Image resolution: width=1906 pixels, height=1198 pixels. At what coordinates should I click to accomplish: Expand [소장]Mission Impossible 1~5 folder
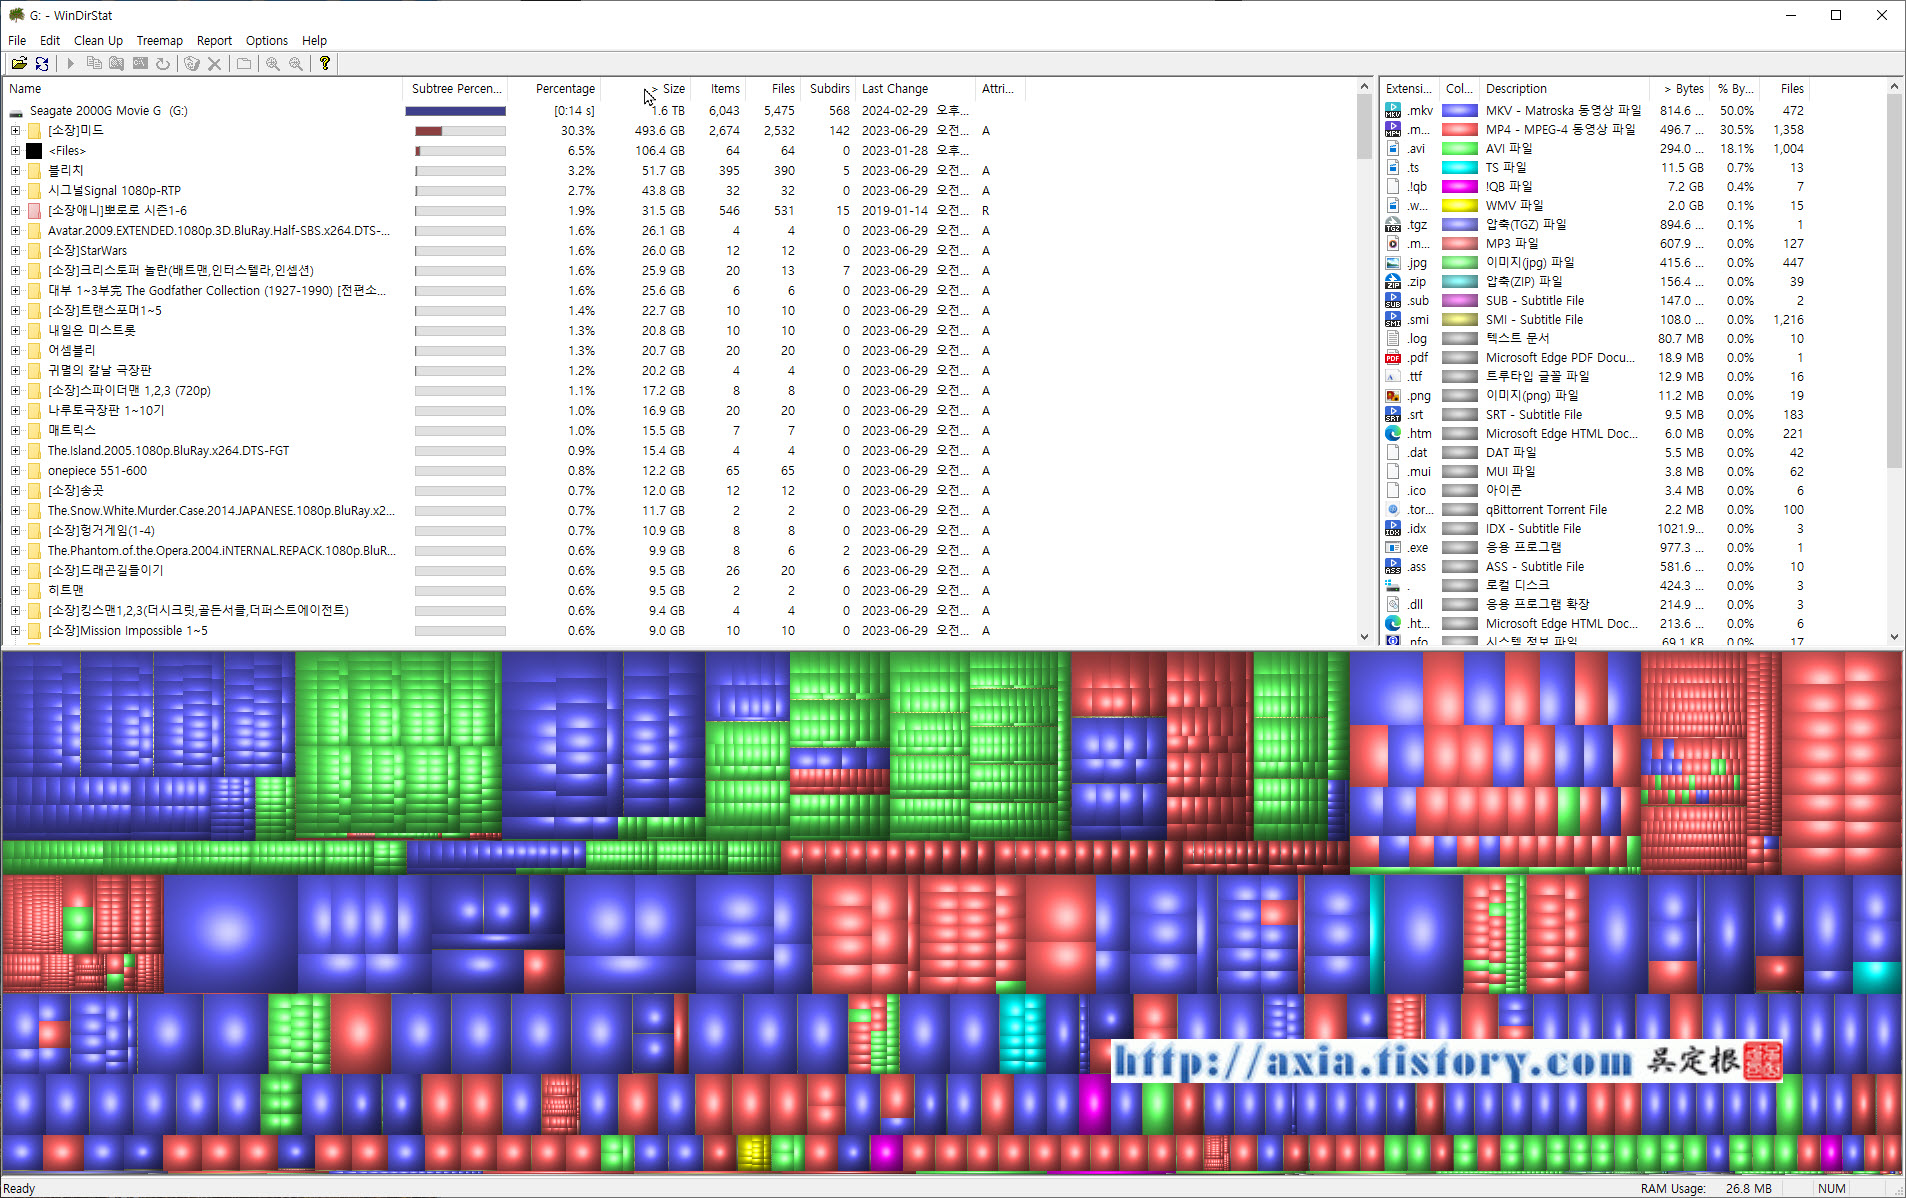pyautogui.click(x=15, y=631)
